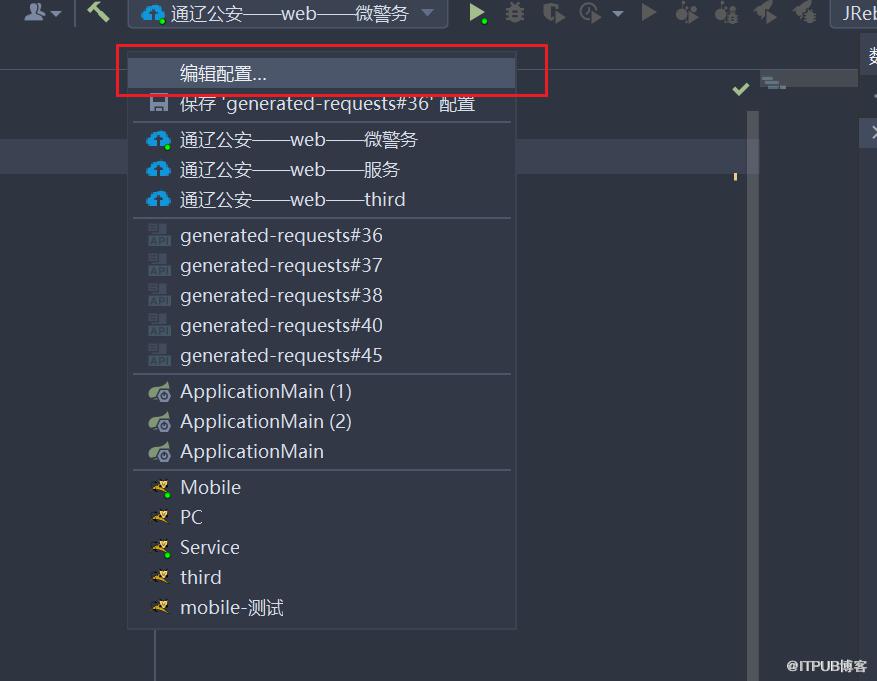The image size is (877, 681).
Task: Click API icon beside generated-requests#37
Action: coord(159,266)
